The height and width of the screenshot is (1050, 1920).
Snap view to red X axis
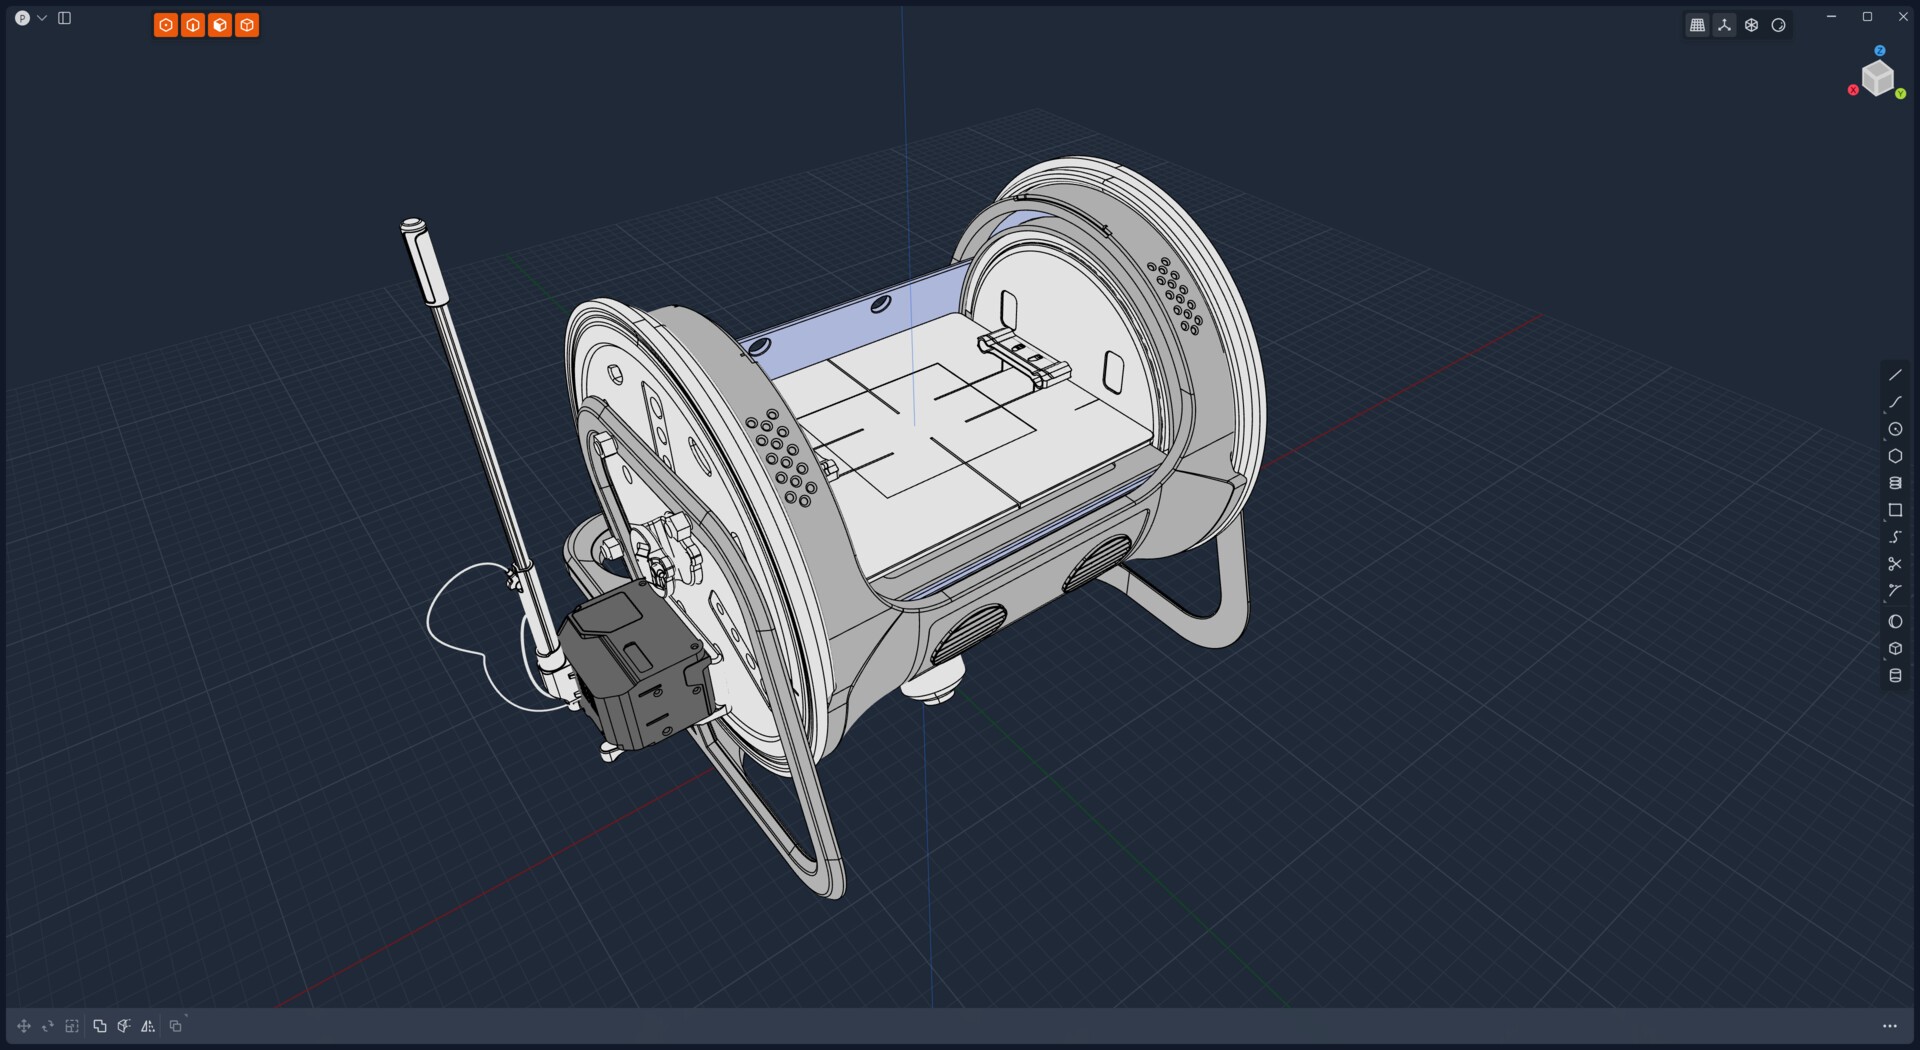pyautogui.click(x=1853, y=90)
